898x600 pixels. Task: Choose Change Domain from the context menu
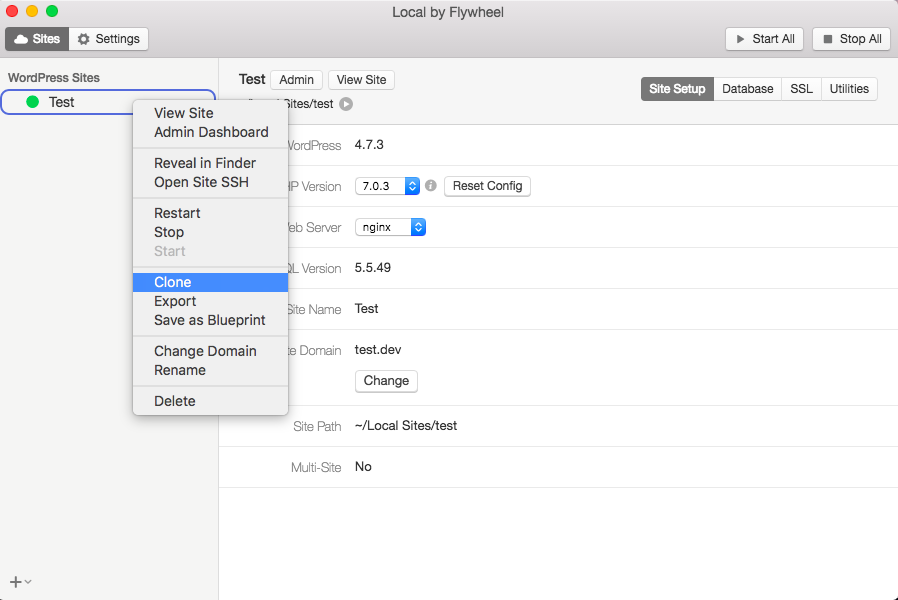pyautogui.click(x=210, y=351)
